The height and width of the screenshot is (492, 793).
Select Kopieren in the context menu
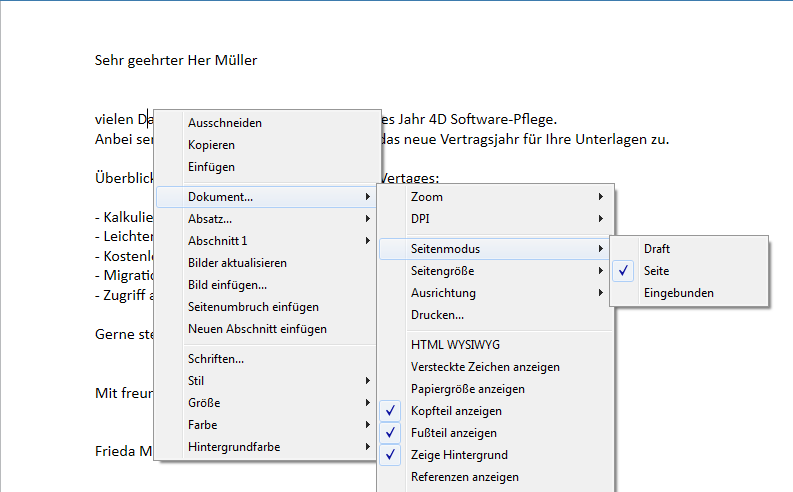point(211,145)
